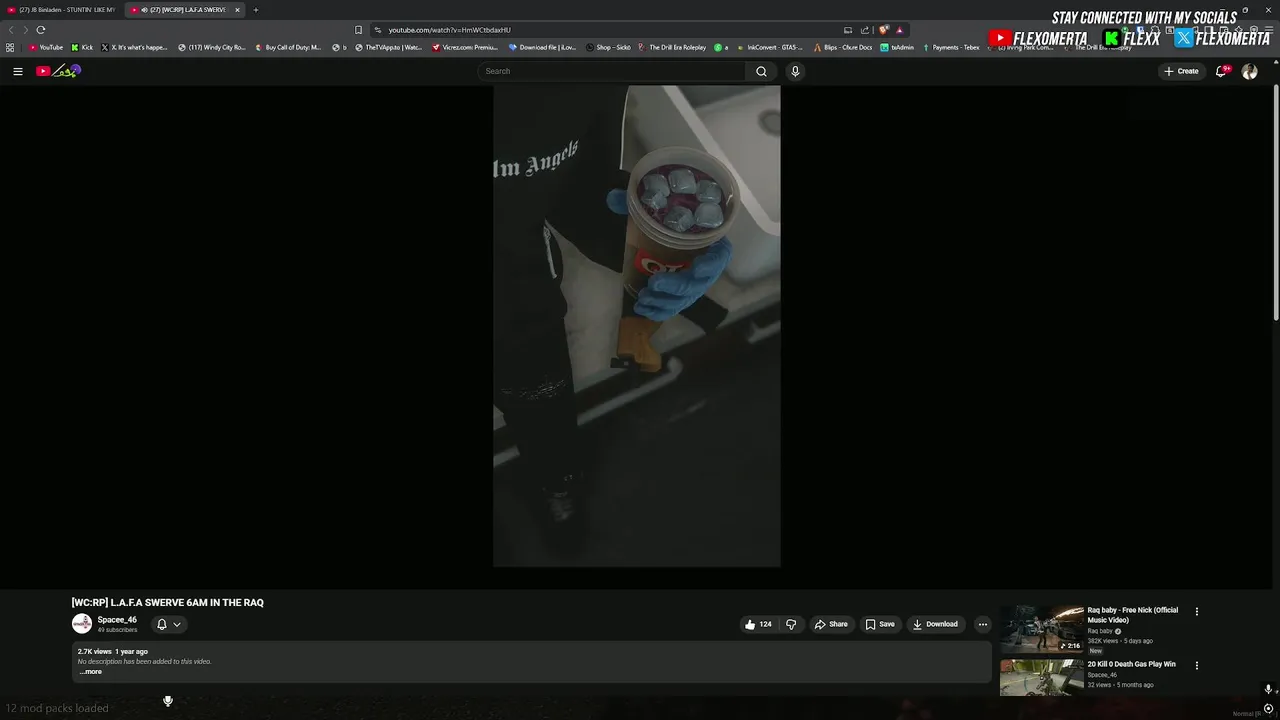Open the Kick bookmark

click(x=82, y=47)
